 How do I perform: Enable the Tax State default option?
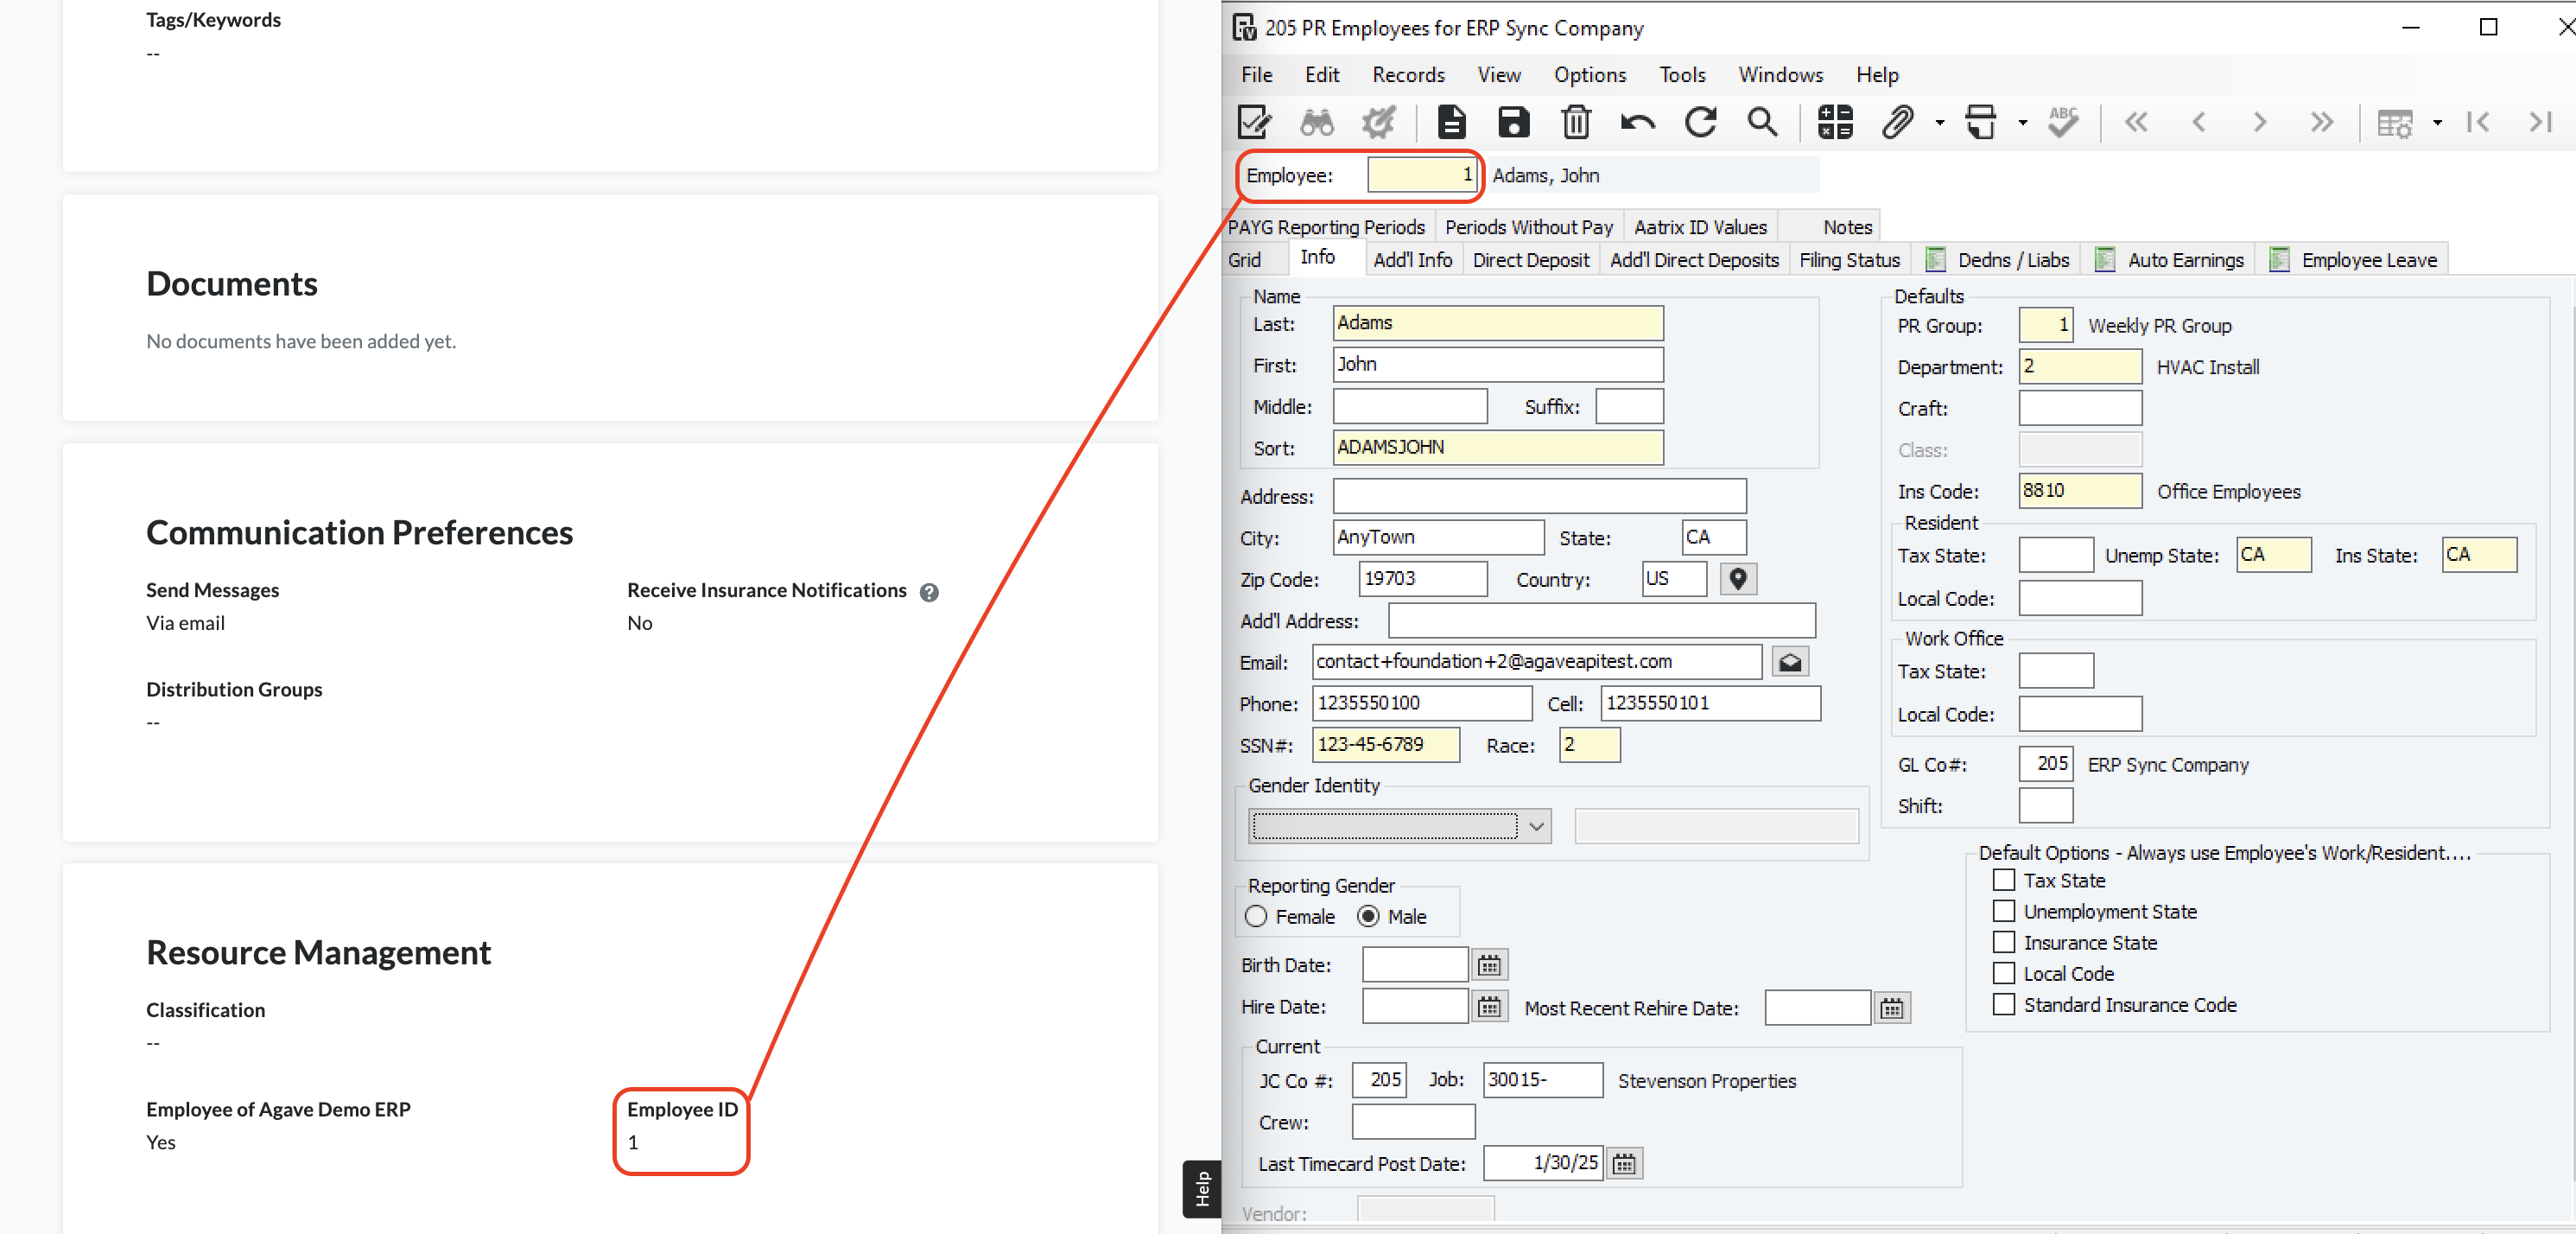(2003, 880)
